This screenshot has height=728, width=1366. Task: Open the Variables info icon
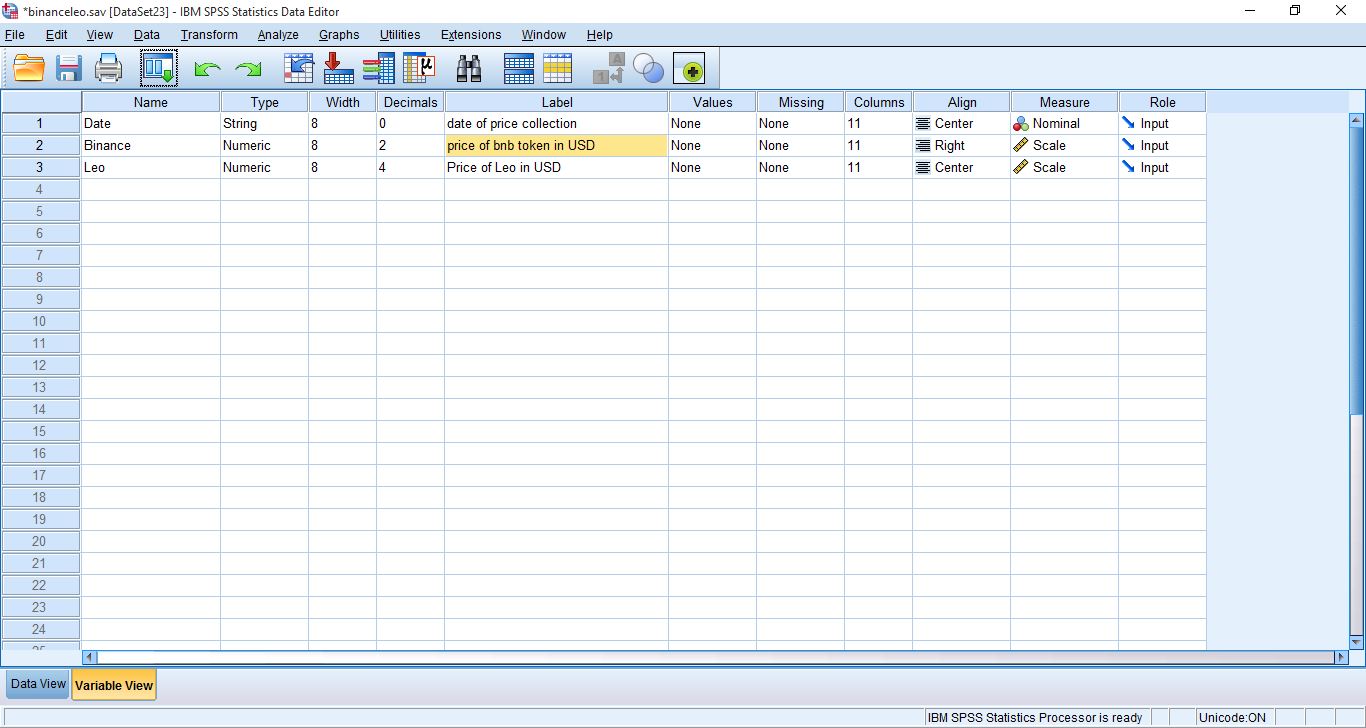click(x=379, y=68)
